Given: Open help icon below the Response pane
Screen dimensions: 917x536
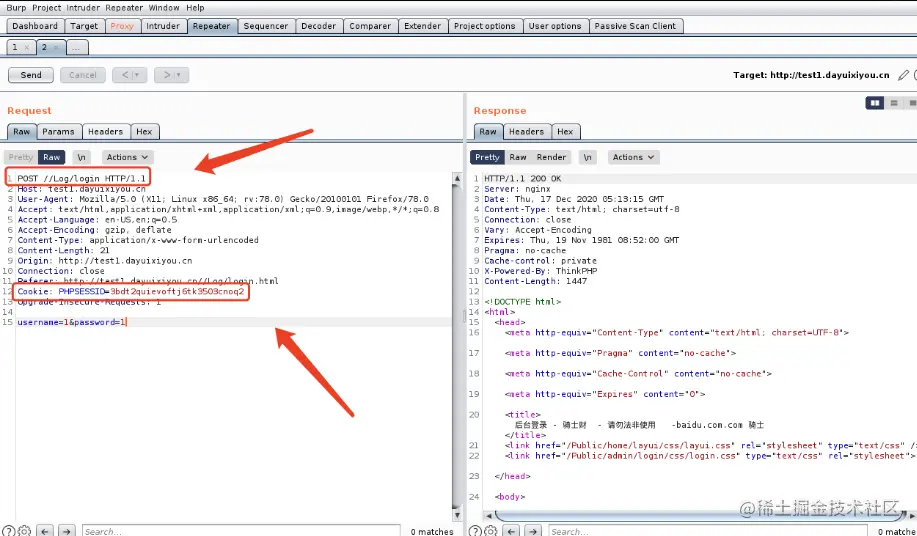Looking at the screenshot, I should tap(475, 531).
